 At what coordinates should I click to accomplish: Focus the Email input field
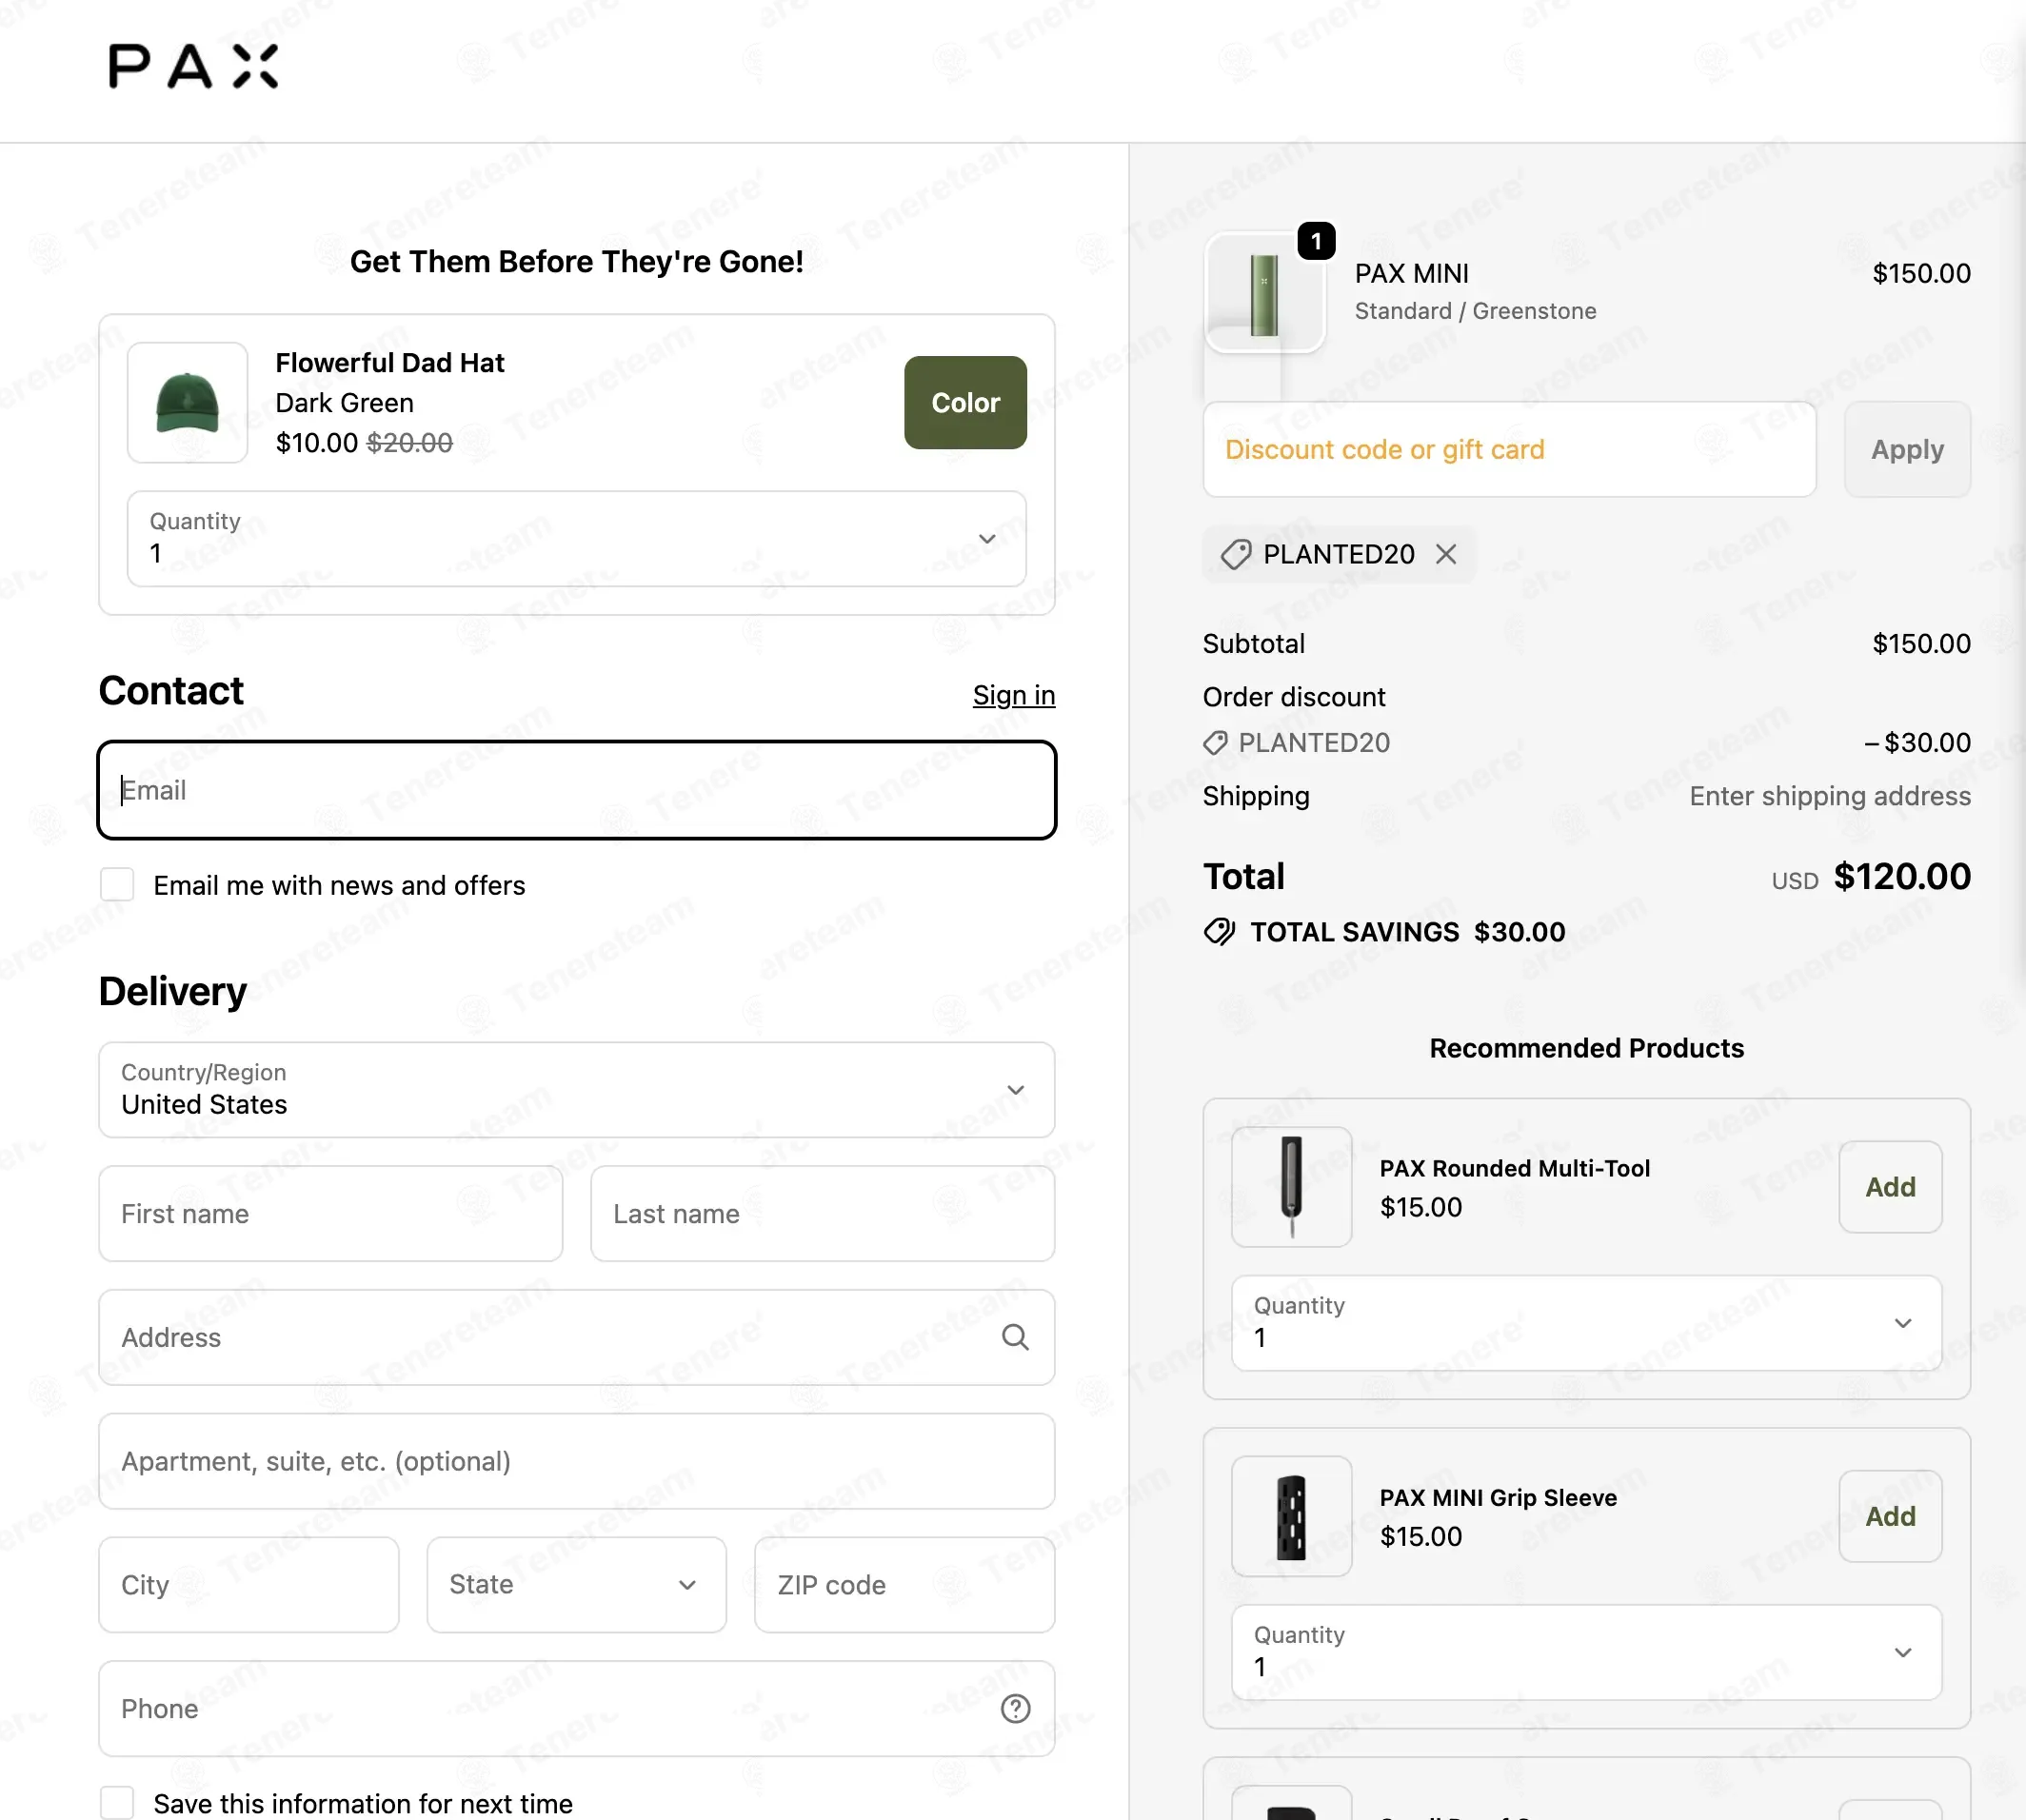coord(577,790)
